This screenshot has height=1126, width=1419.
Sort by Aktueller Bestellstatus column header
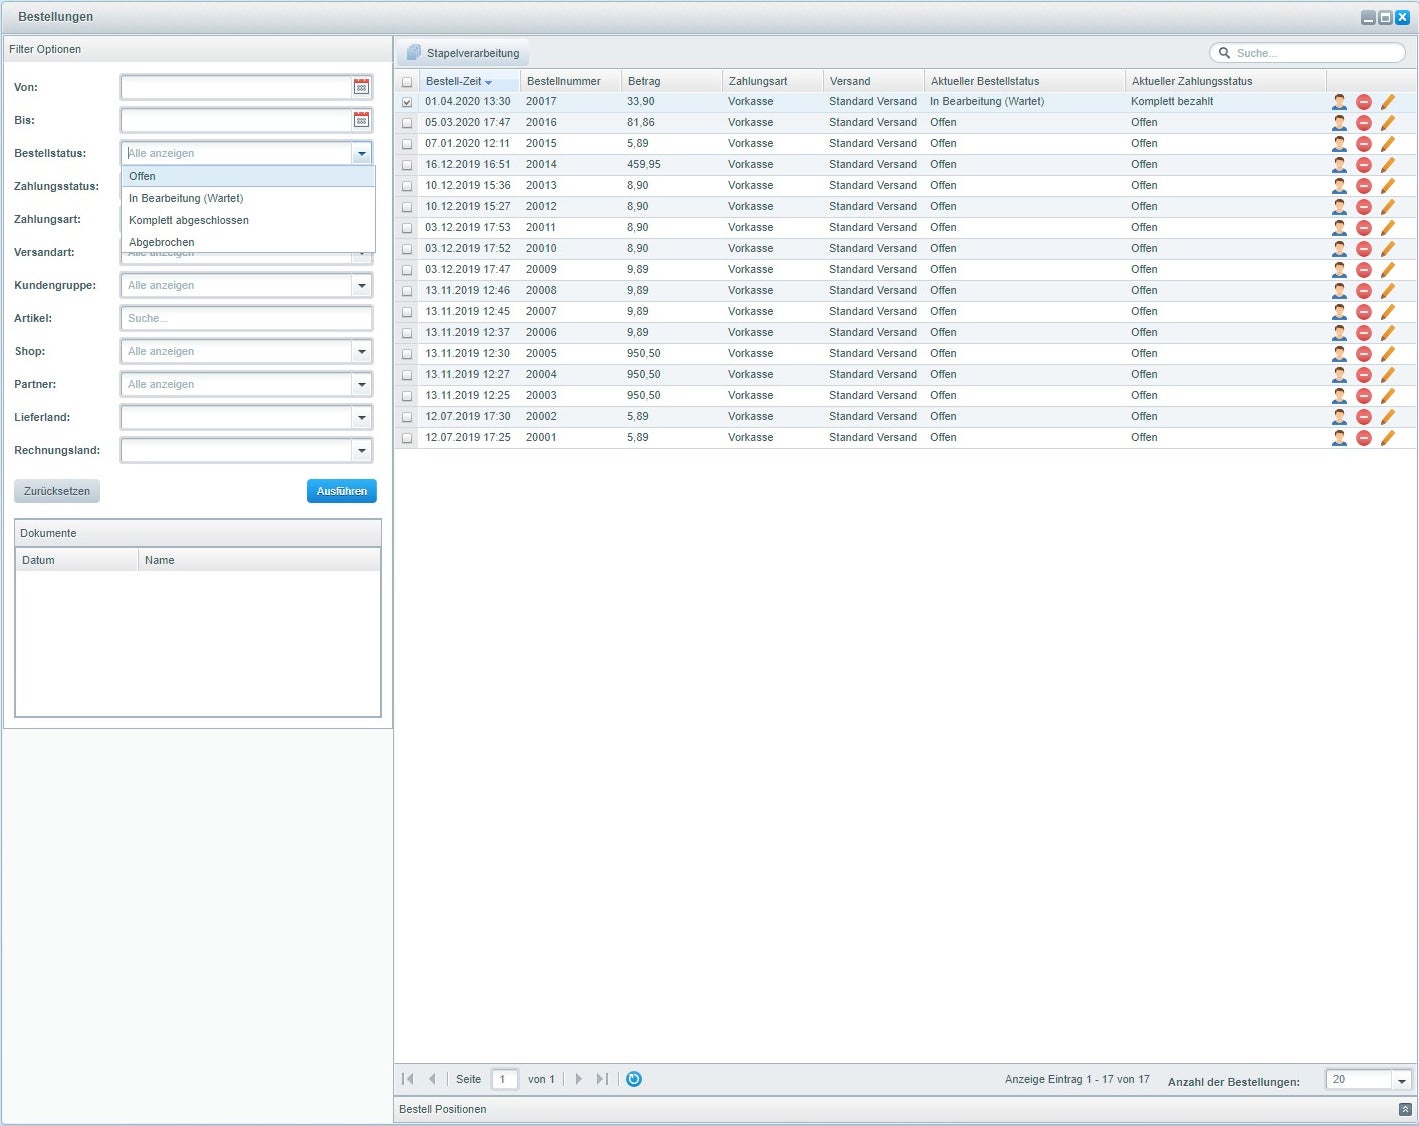[x=1025, y=81]
